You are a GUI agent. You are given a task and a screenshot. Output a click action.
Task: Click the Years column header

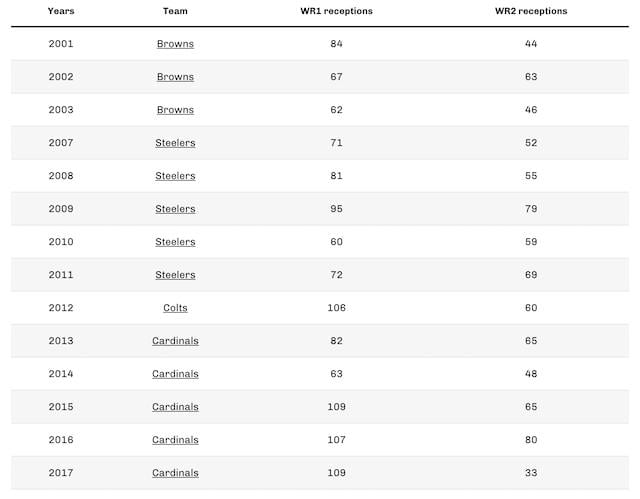(x=60, y=11)
